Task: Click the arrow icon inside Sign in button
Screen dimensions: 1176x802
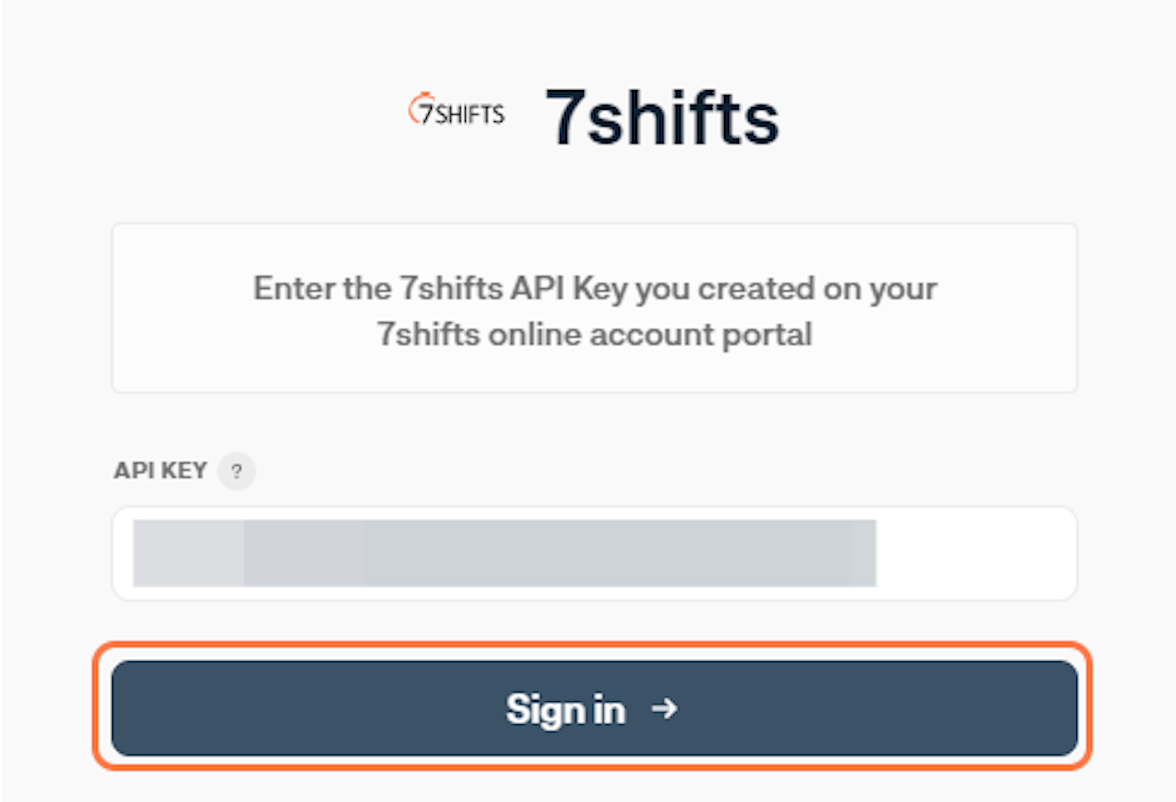Action: pos(664,708)
